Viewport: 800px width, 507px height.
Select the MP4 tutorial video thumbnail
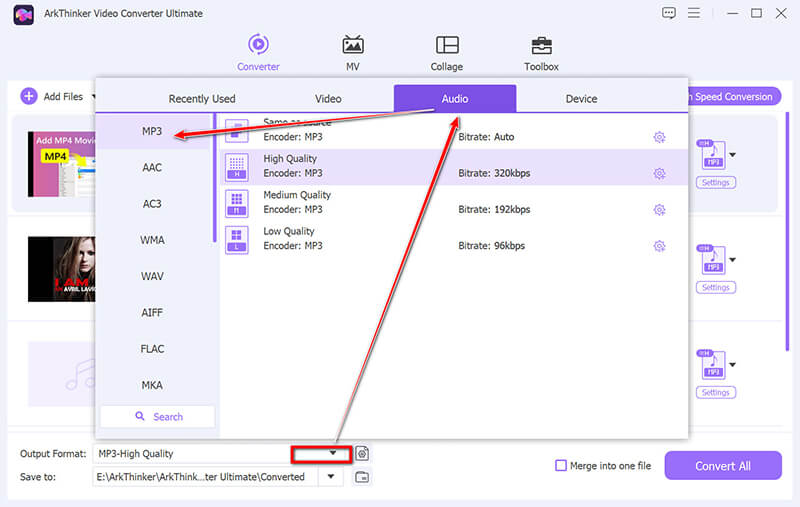pyautogui.click(x=62, y=164)
